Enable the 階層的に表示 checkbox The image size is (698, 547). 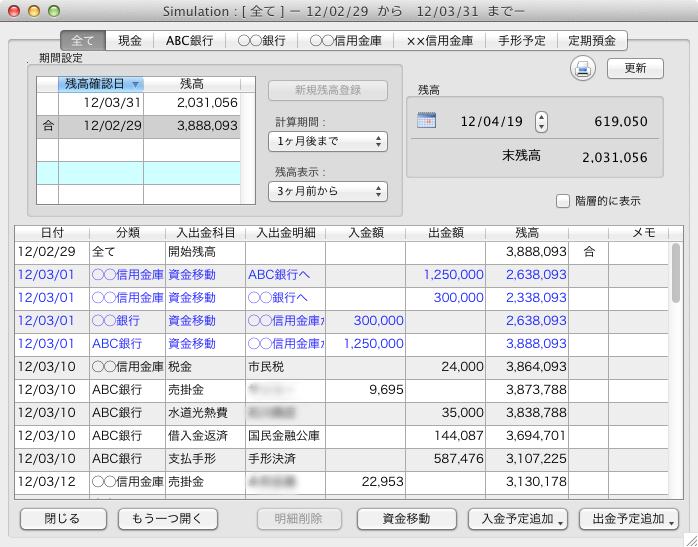pyautogui.click(x=562, y=200)
